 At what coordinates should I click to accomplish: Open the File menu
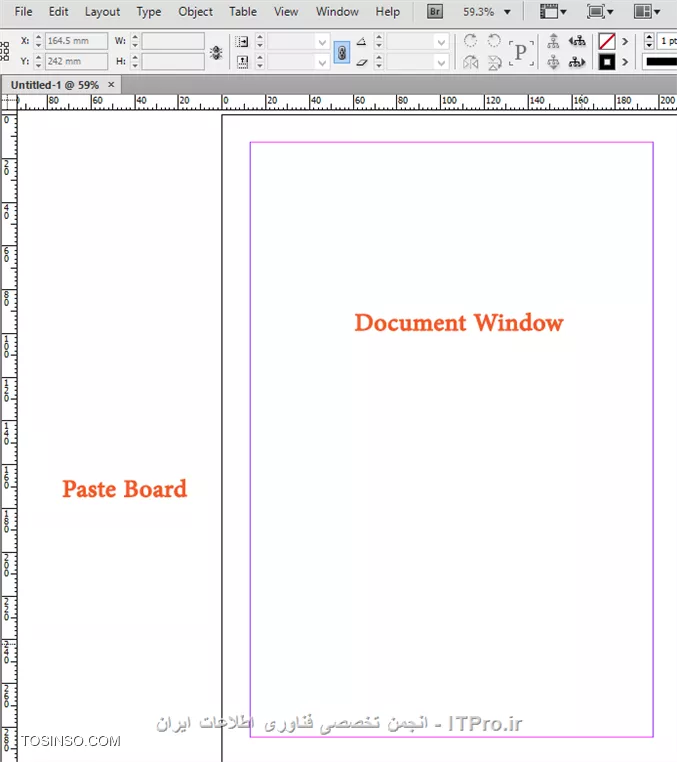pos(23,12)
